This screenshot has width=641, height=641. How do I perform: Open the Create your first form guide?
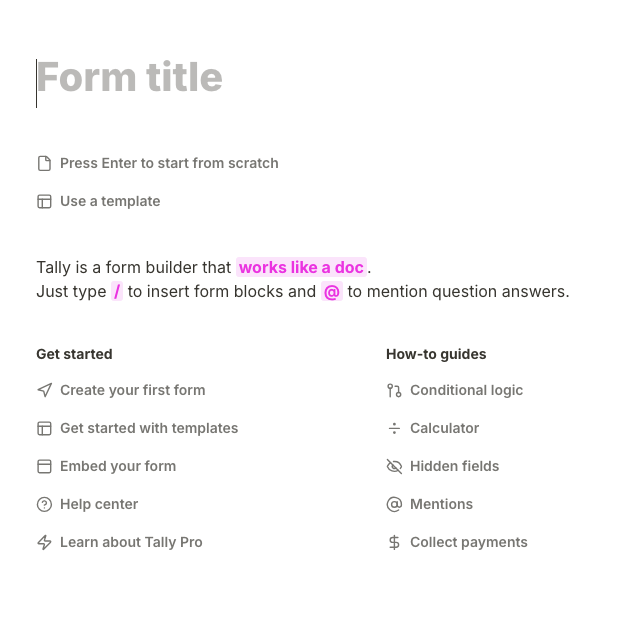[132, 390]
